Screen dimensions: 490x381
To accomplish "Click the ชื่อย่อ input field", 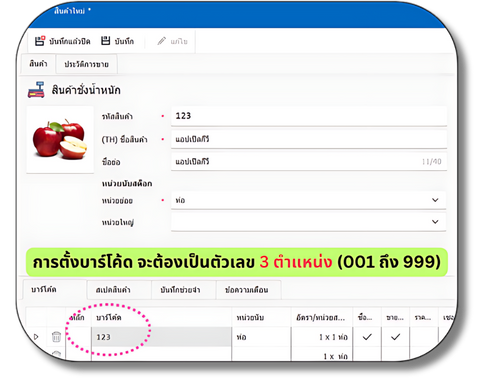I will pos(309,162).
